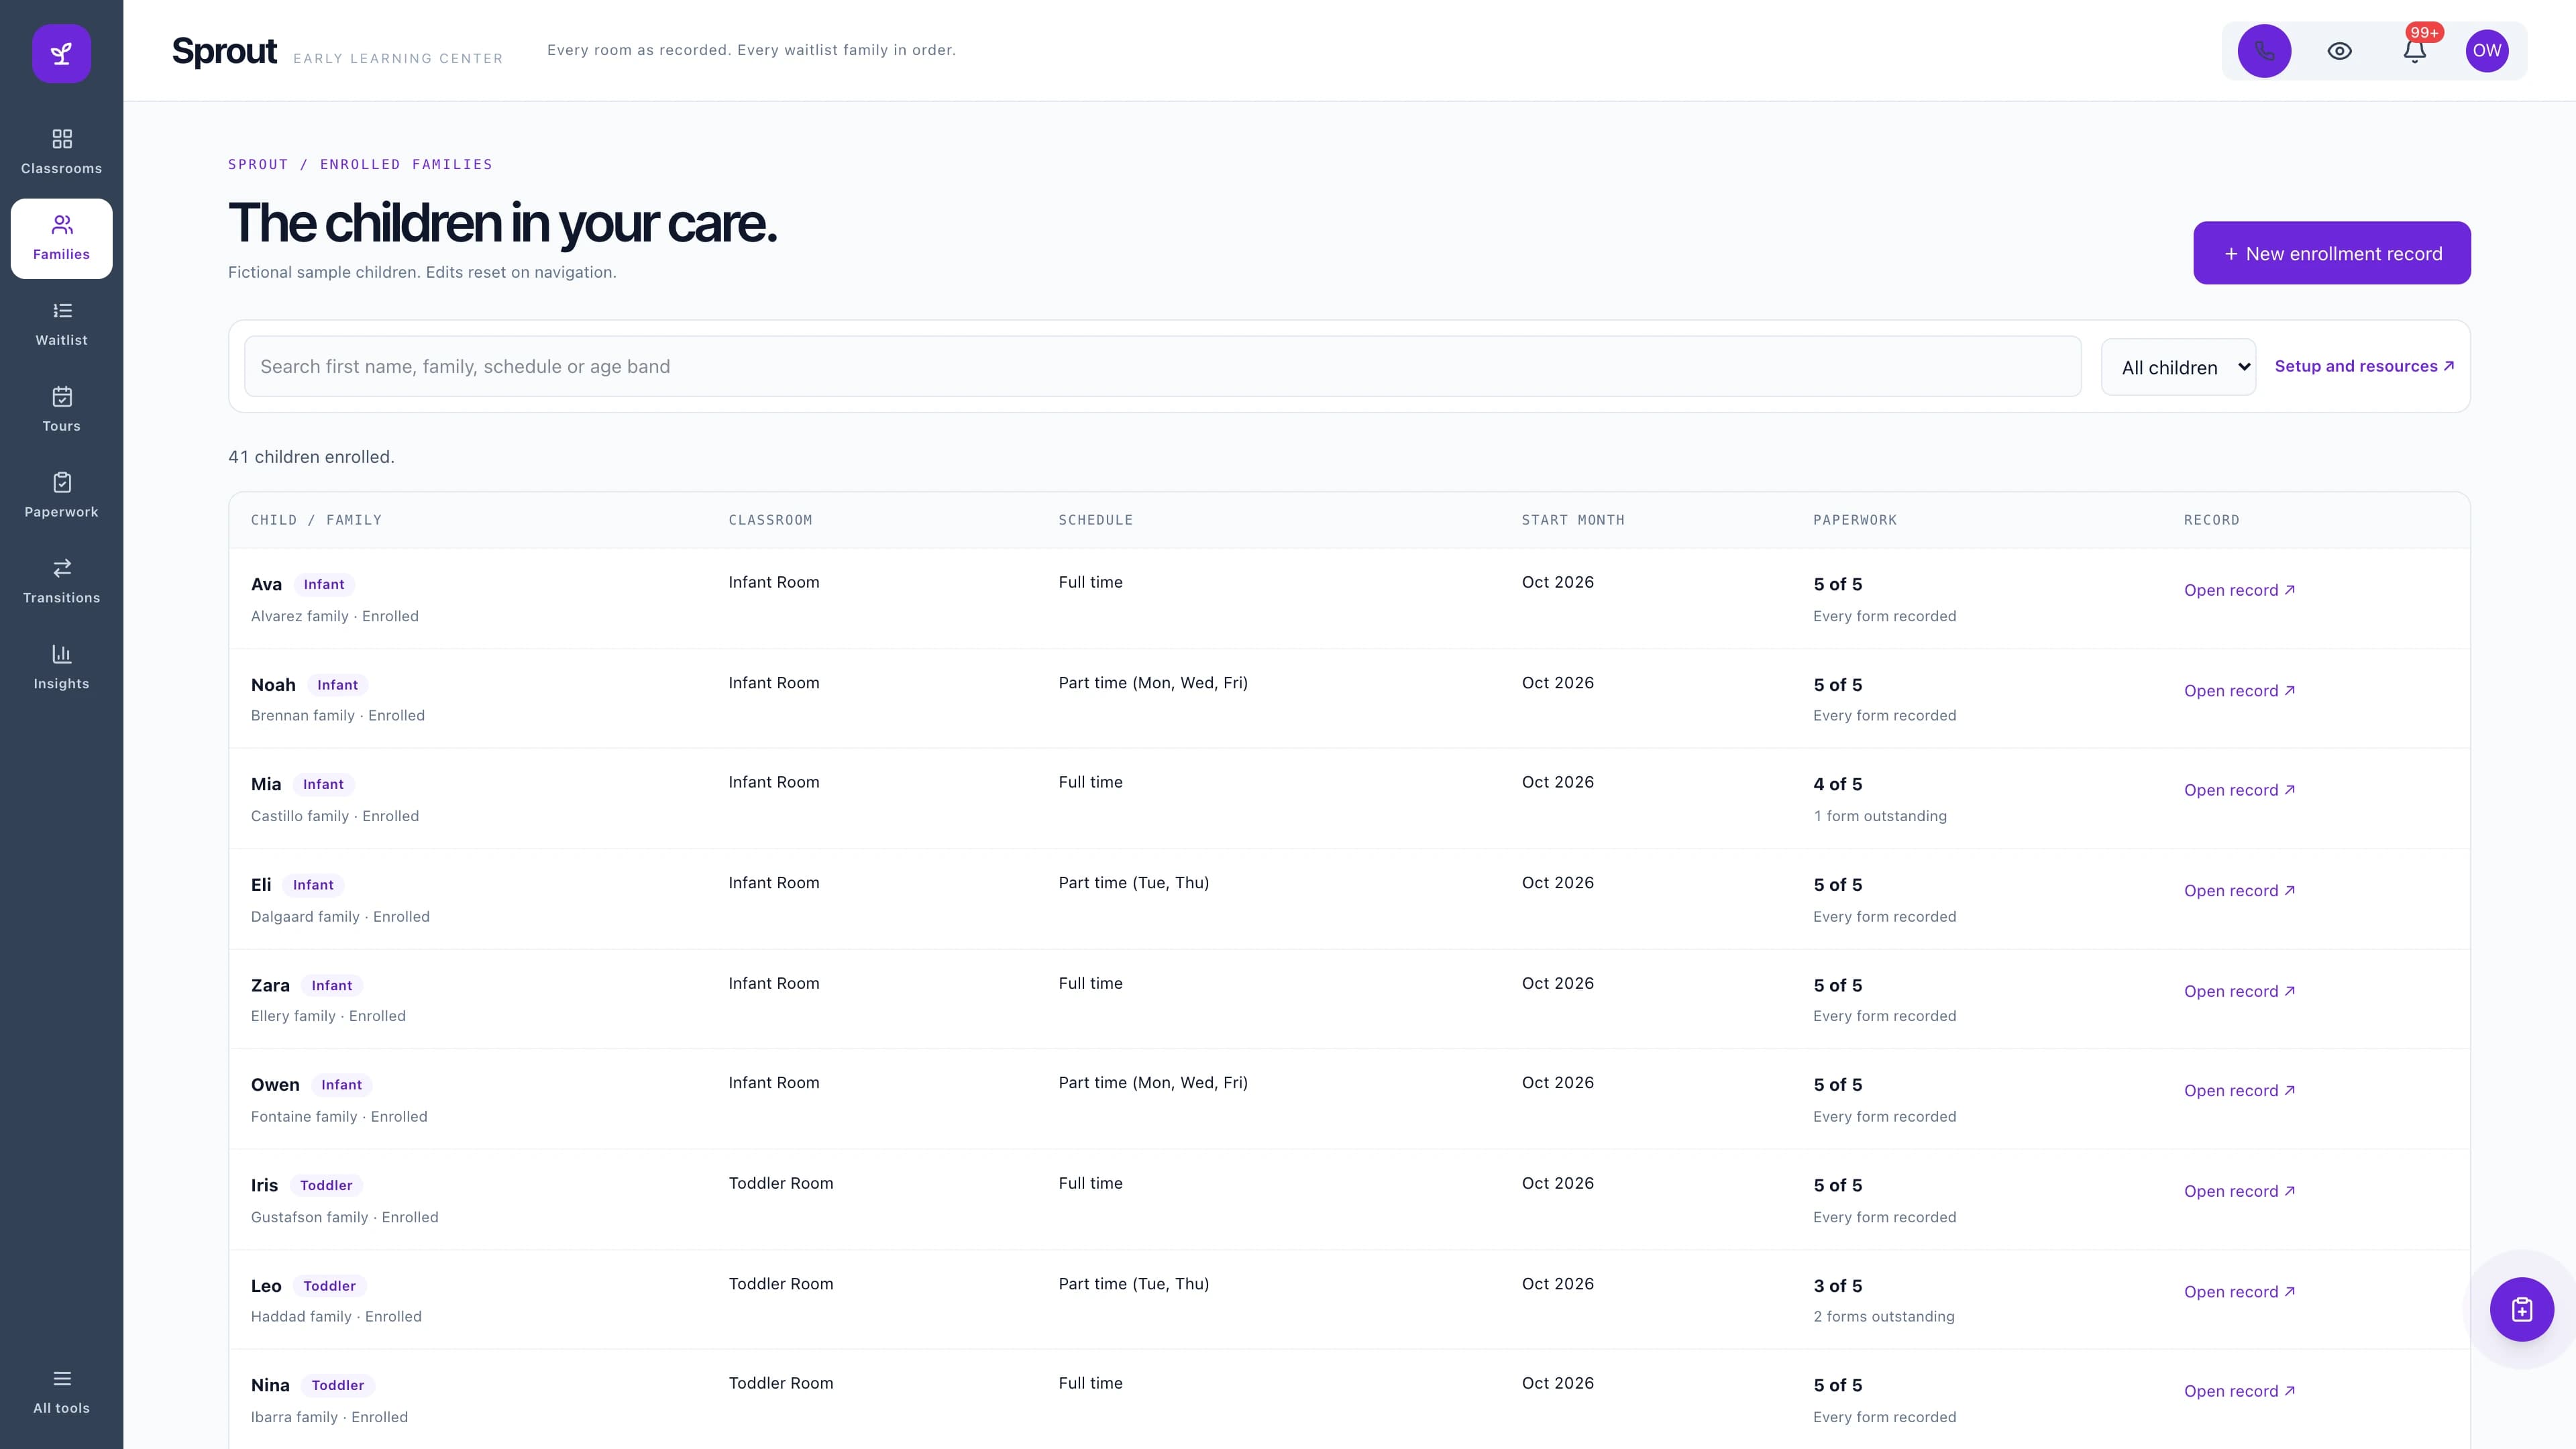This screenshot has width=2576, height=1449.
Task: Open the OW user avatar menu
Action: coord(2487,51)
